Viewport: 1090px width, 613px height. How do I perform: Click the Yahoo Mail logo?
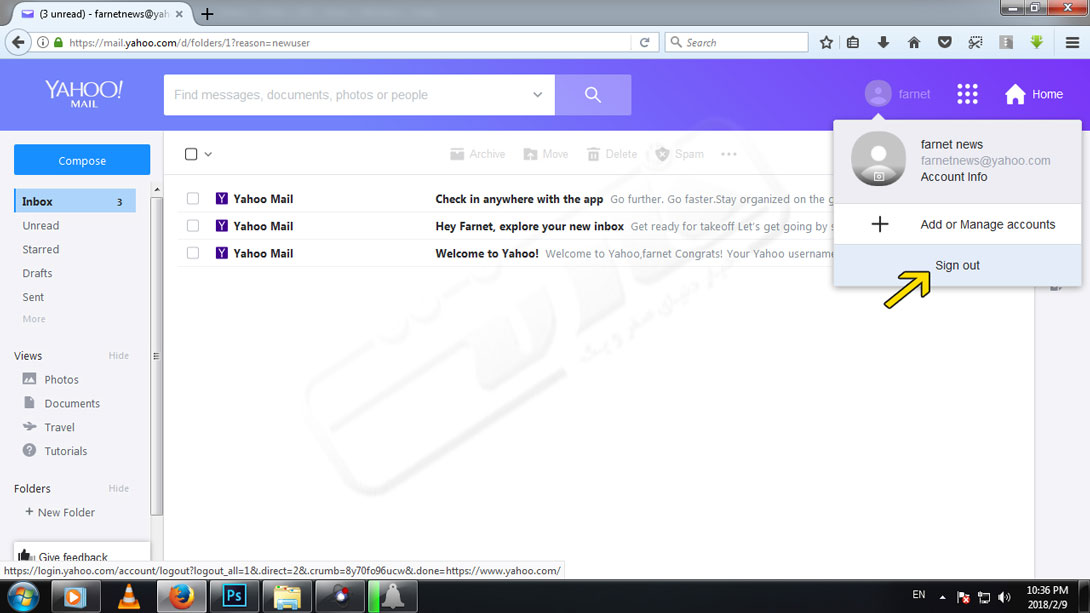coord(83,94)
